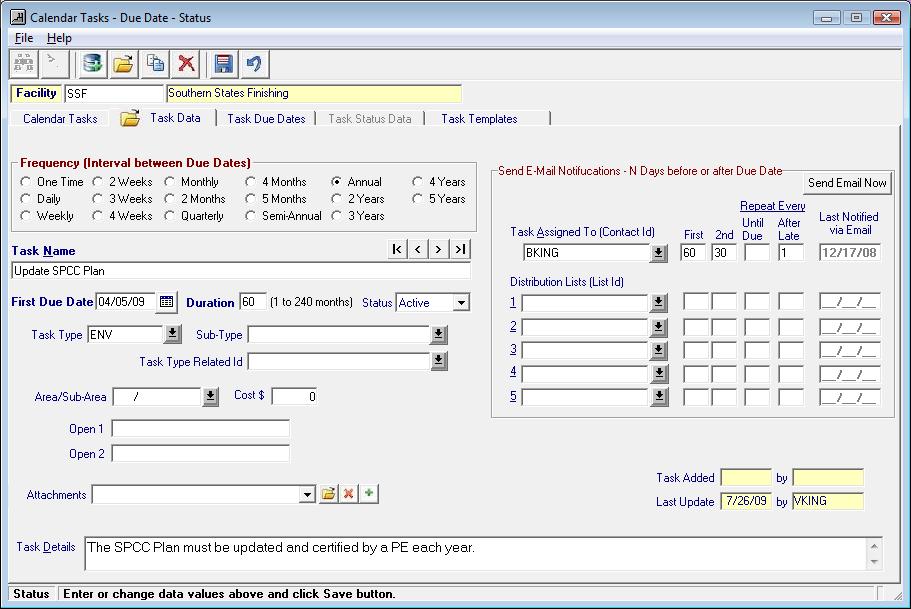911x609 pixels.
Task: Expand Task Assigned To BKING dropdown
Action: (x=658, y=253)
